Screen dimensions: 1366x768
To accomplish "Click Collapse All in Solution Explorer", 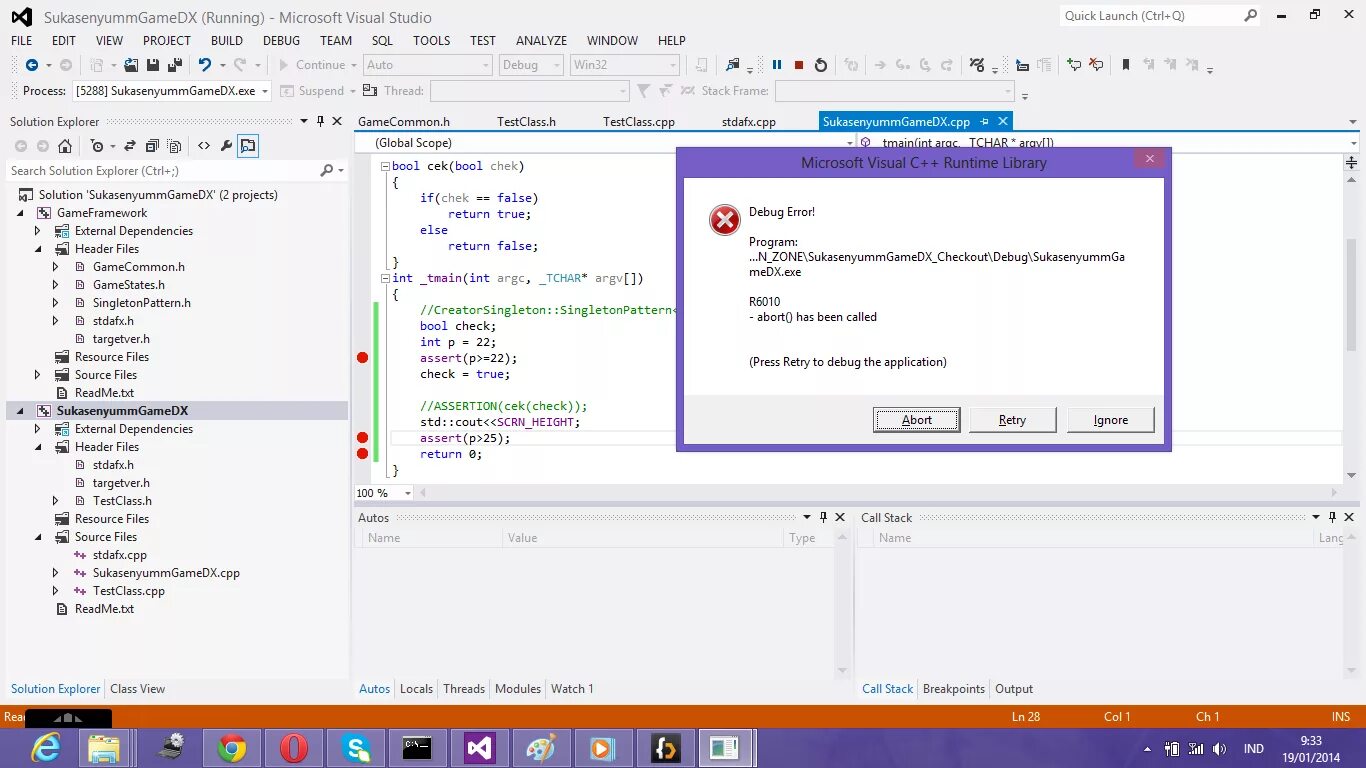I will coord(151,146).
